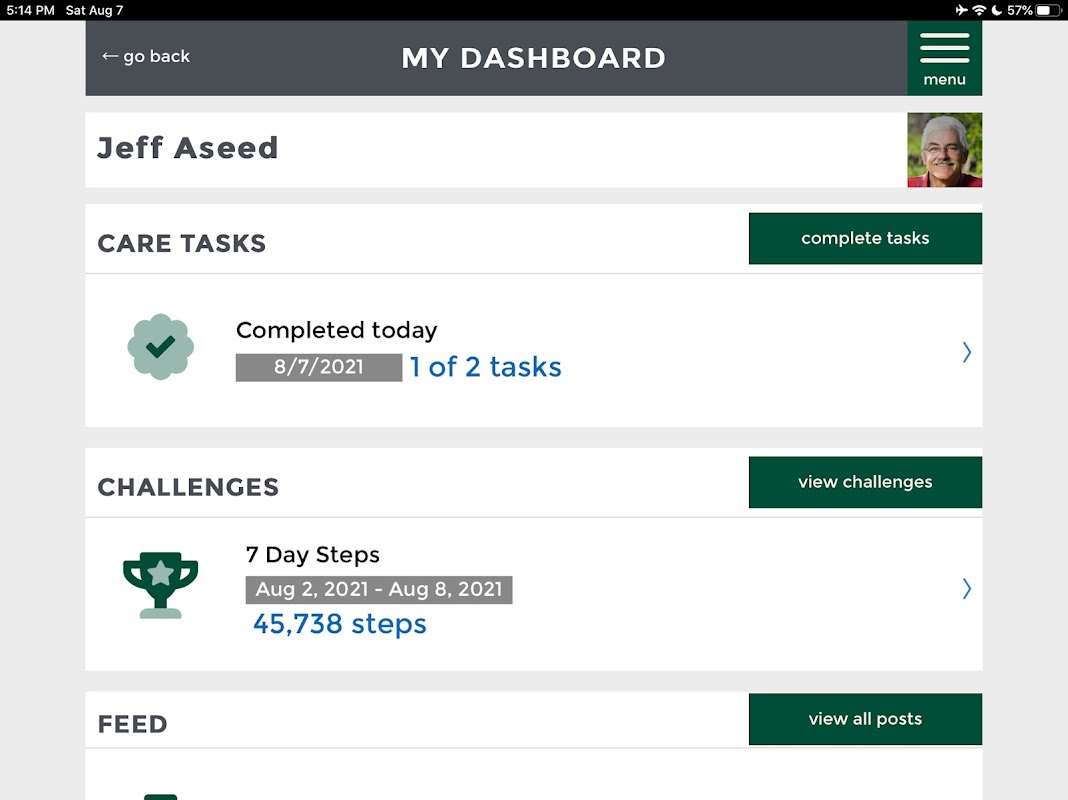The width and height of the screenshot is (1068, 800).
Task: Click the Jeff Aseed name heading
Action: coord(188,148)
